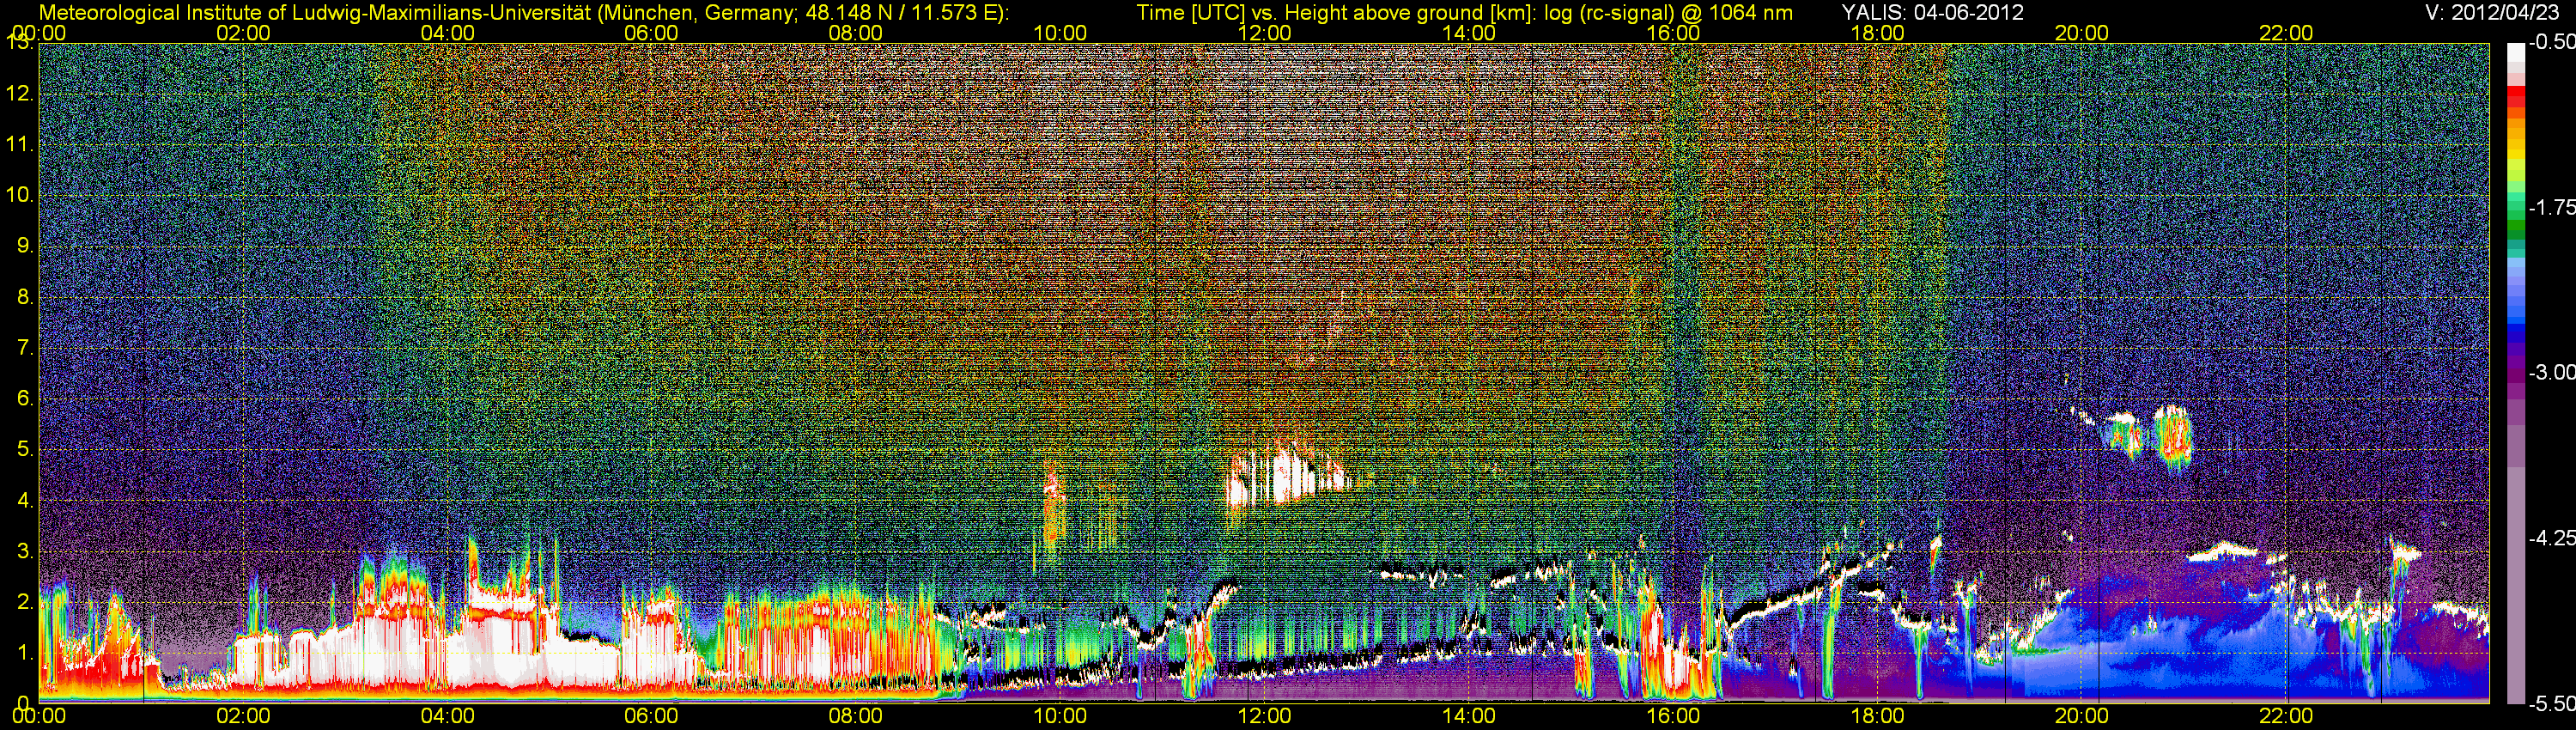Click the 12:00 label on the top time axis

point(1264,33)
